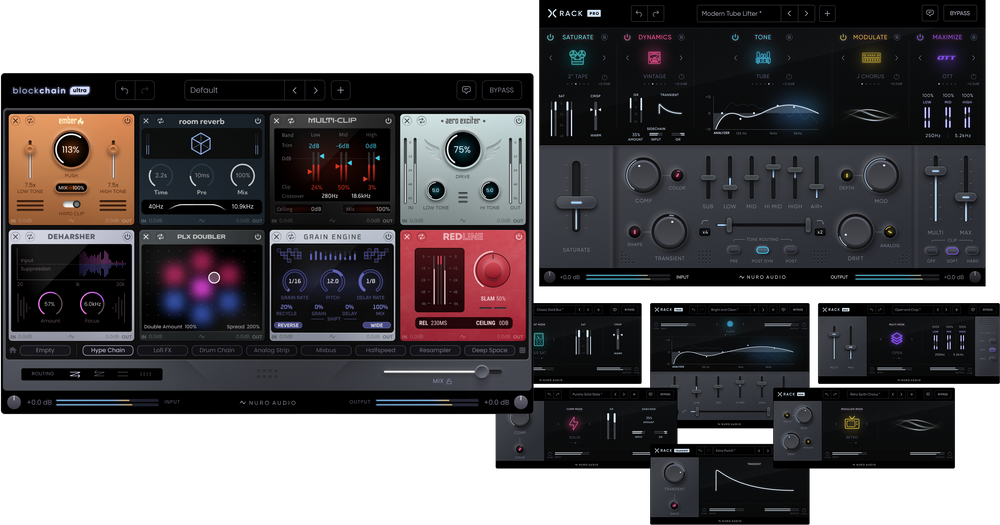Click the Vintage dynamics module icon

pos(655,58)
